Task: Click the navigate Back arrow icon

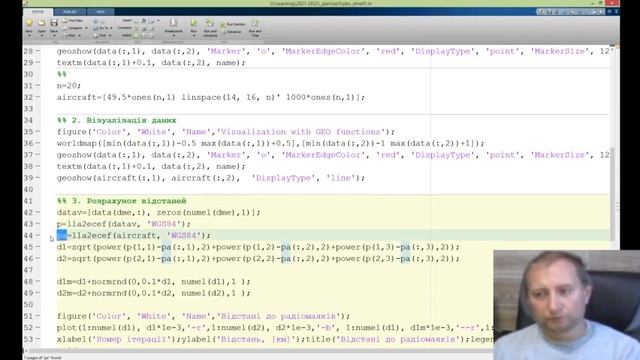Action: pyautogui.click(x=96, y=21)
